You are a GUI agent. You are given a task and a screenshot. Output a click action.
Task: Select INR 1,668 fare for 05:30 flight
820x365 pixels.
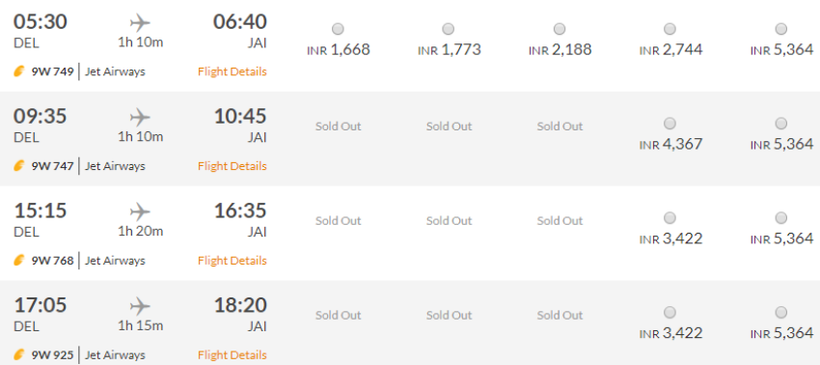(338, 29)
